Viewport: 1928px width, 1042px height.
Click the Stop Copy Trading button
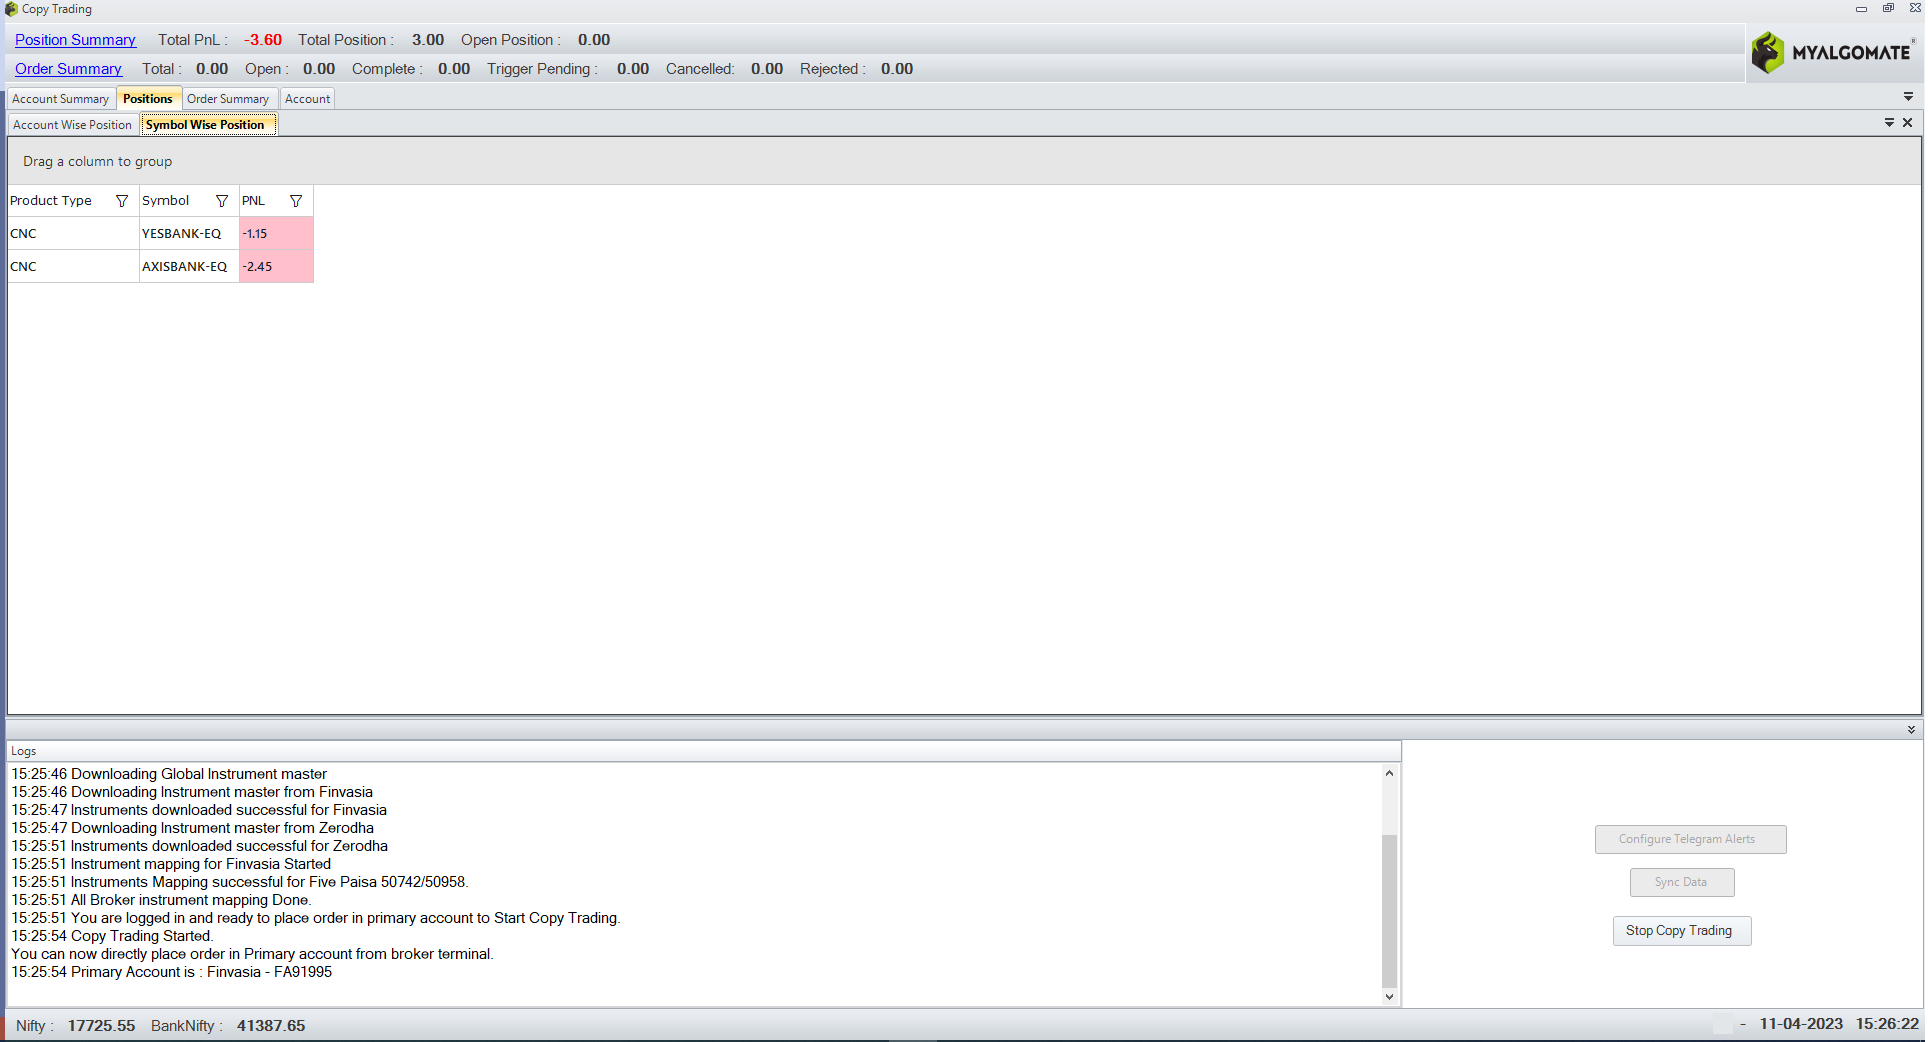point(1680,931)
